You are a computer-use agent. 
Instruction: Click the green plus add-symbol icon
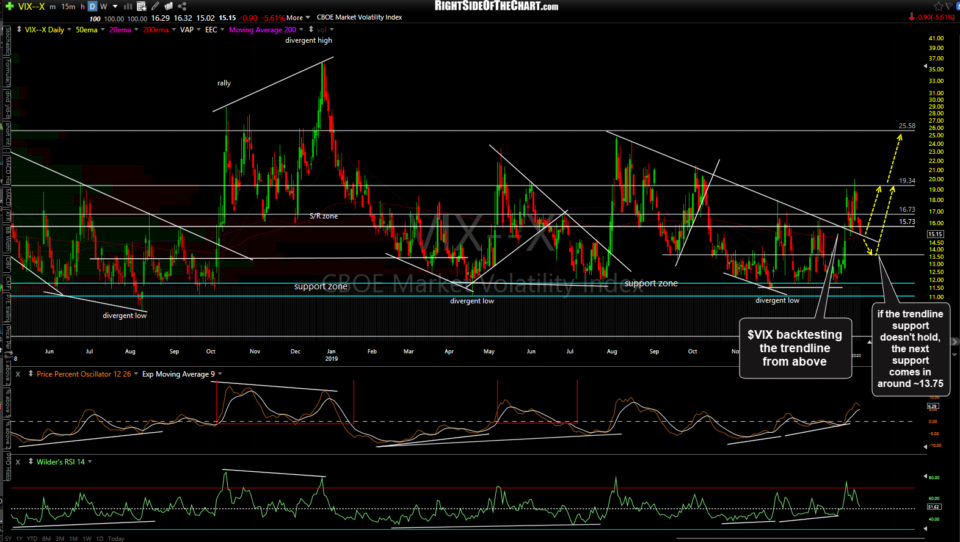click(x=10, y=6)
